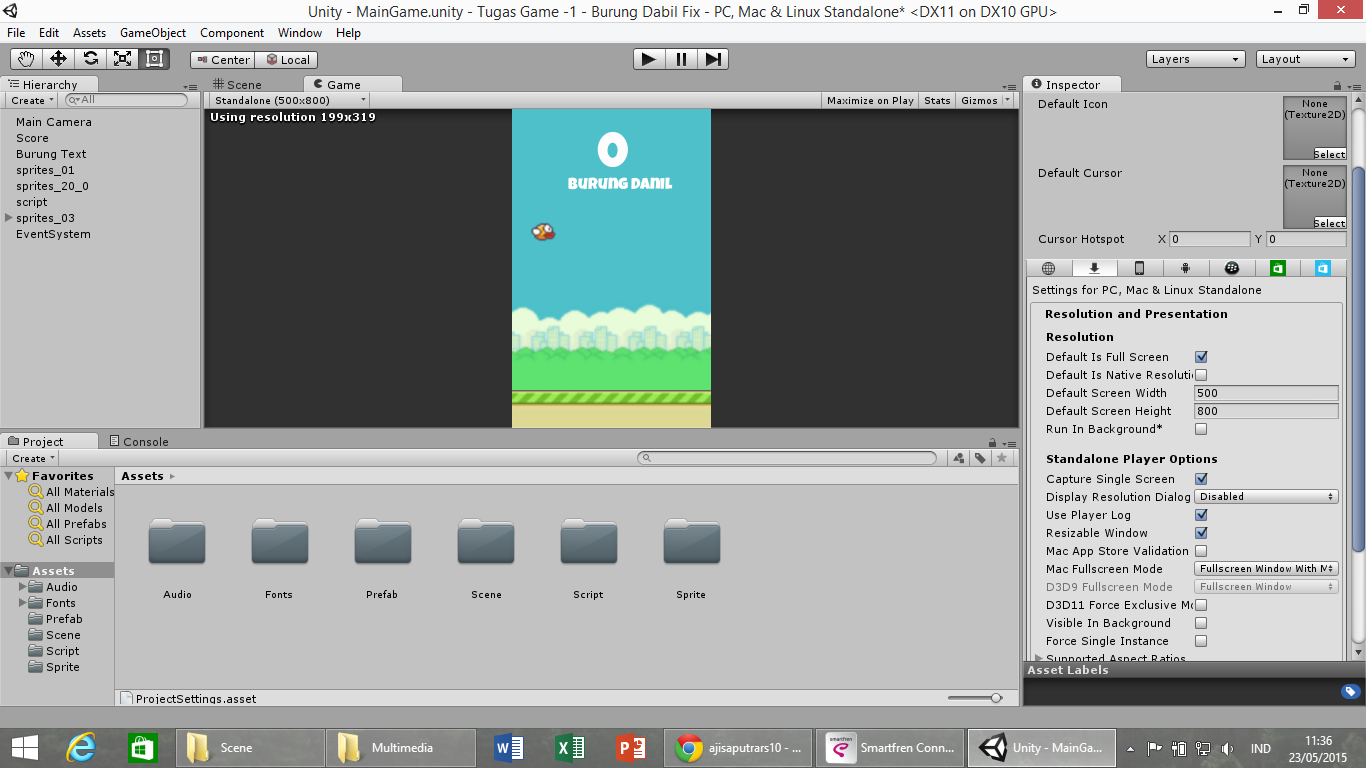Open the Hierarchy Create dropdown

33,100
